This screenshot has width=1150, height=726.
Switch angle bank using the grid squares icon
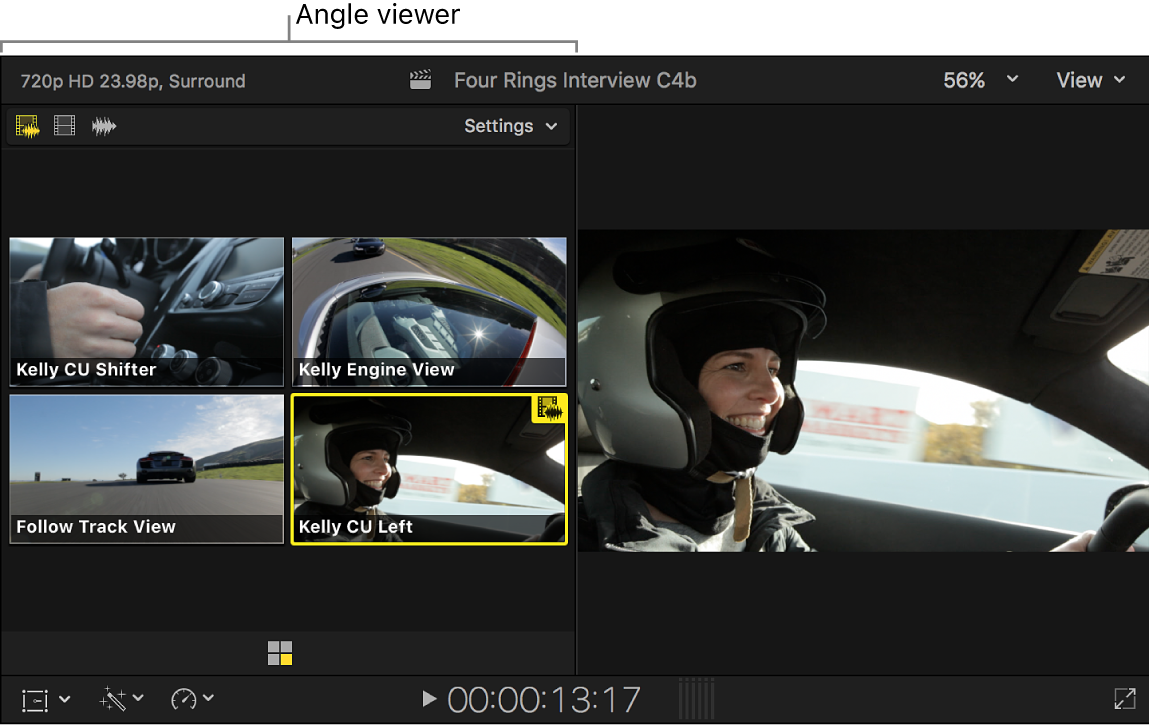tap(279, 653)
